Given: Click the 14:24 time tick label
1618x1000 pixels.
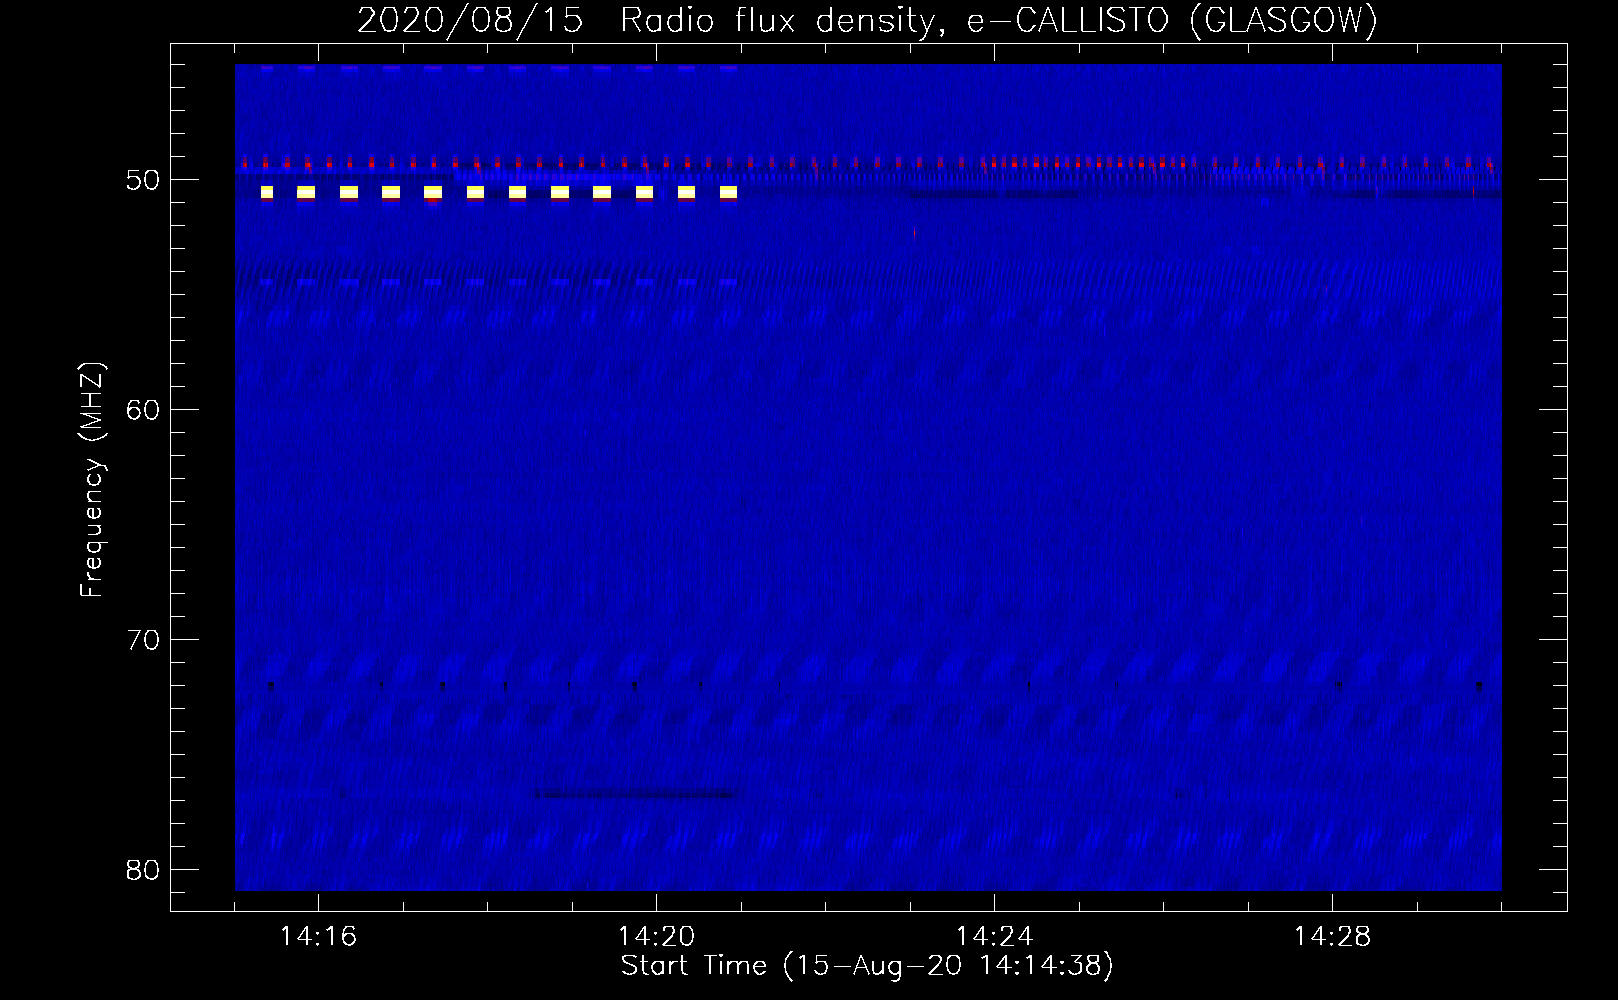Looking at the screenshot, I should pyautogui.click(x=994, y=937).
